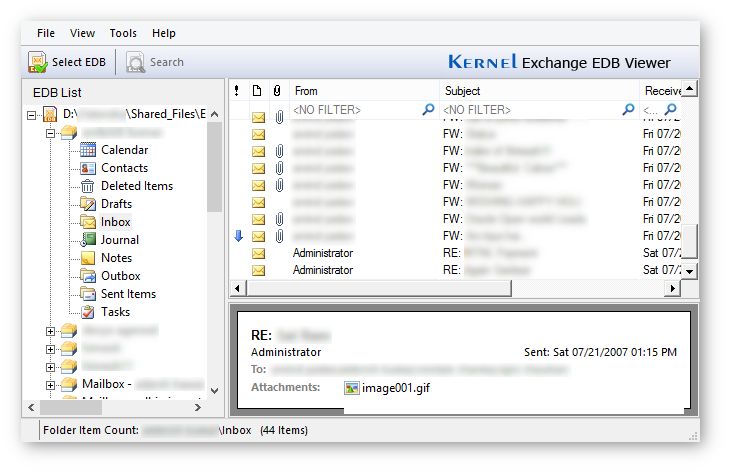The width and height of the screenshot is (729, 471).
Task: Open the Outbox folder
Action: pyautogui.click(x=121, y=276)
